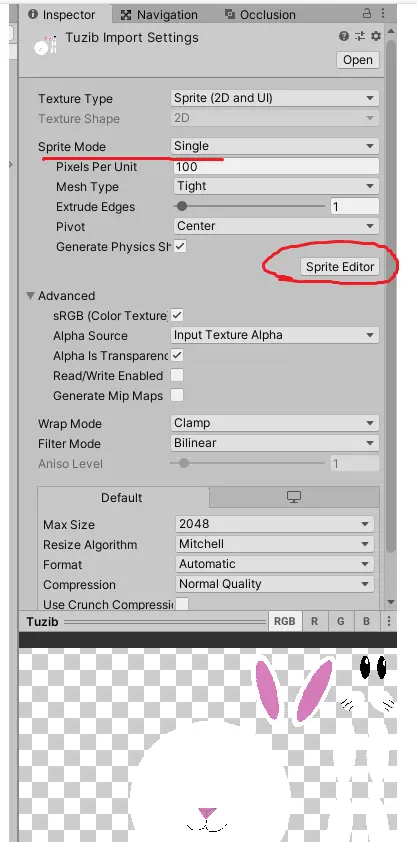Click the Open button
This screenshot has height=842, width=417.
pos(358,60)
